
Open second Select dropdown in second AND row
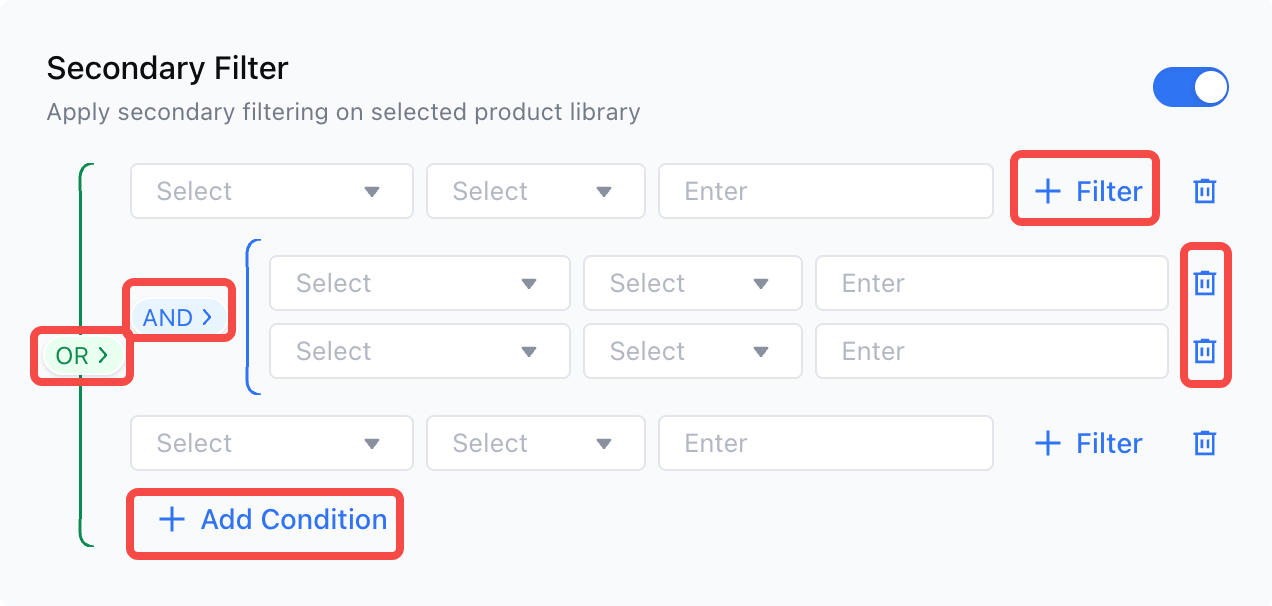693,351
